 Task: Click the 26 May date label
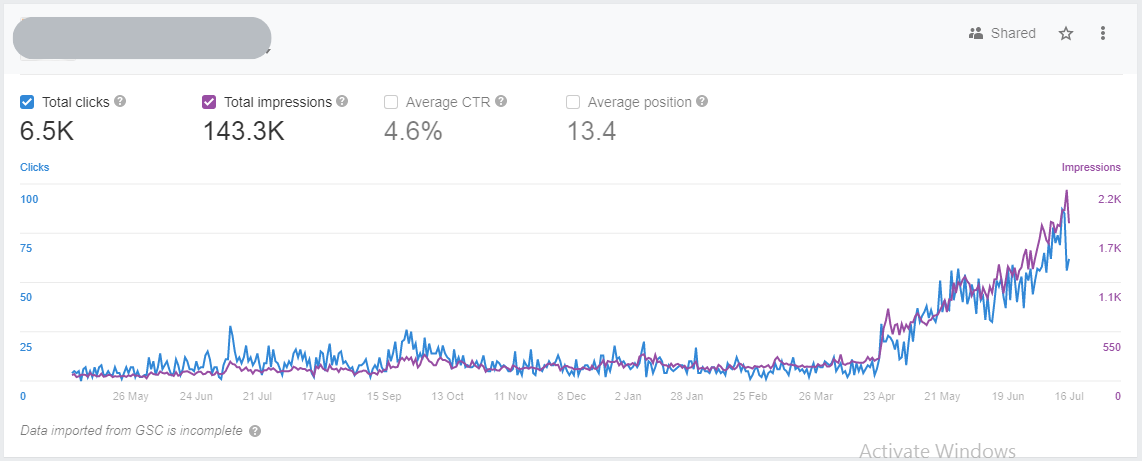130,396
